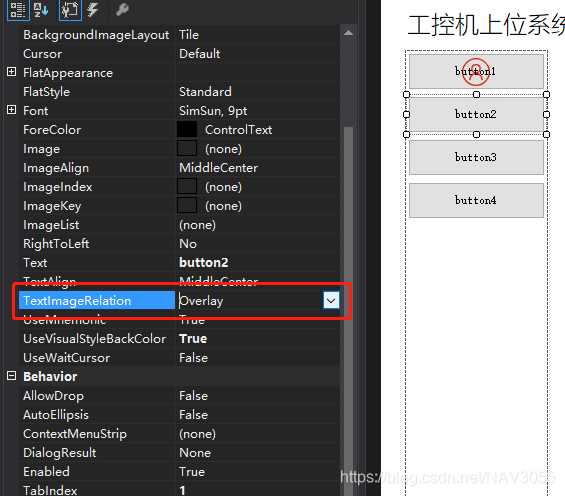Select the TabIndex property row
Viewport: 565px width, 496px height.
179,490
